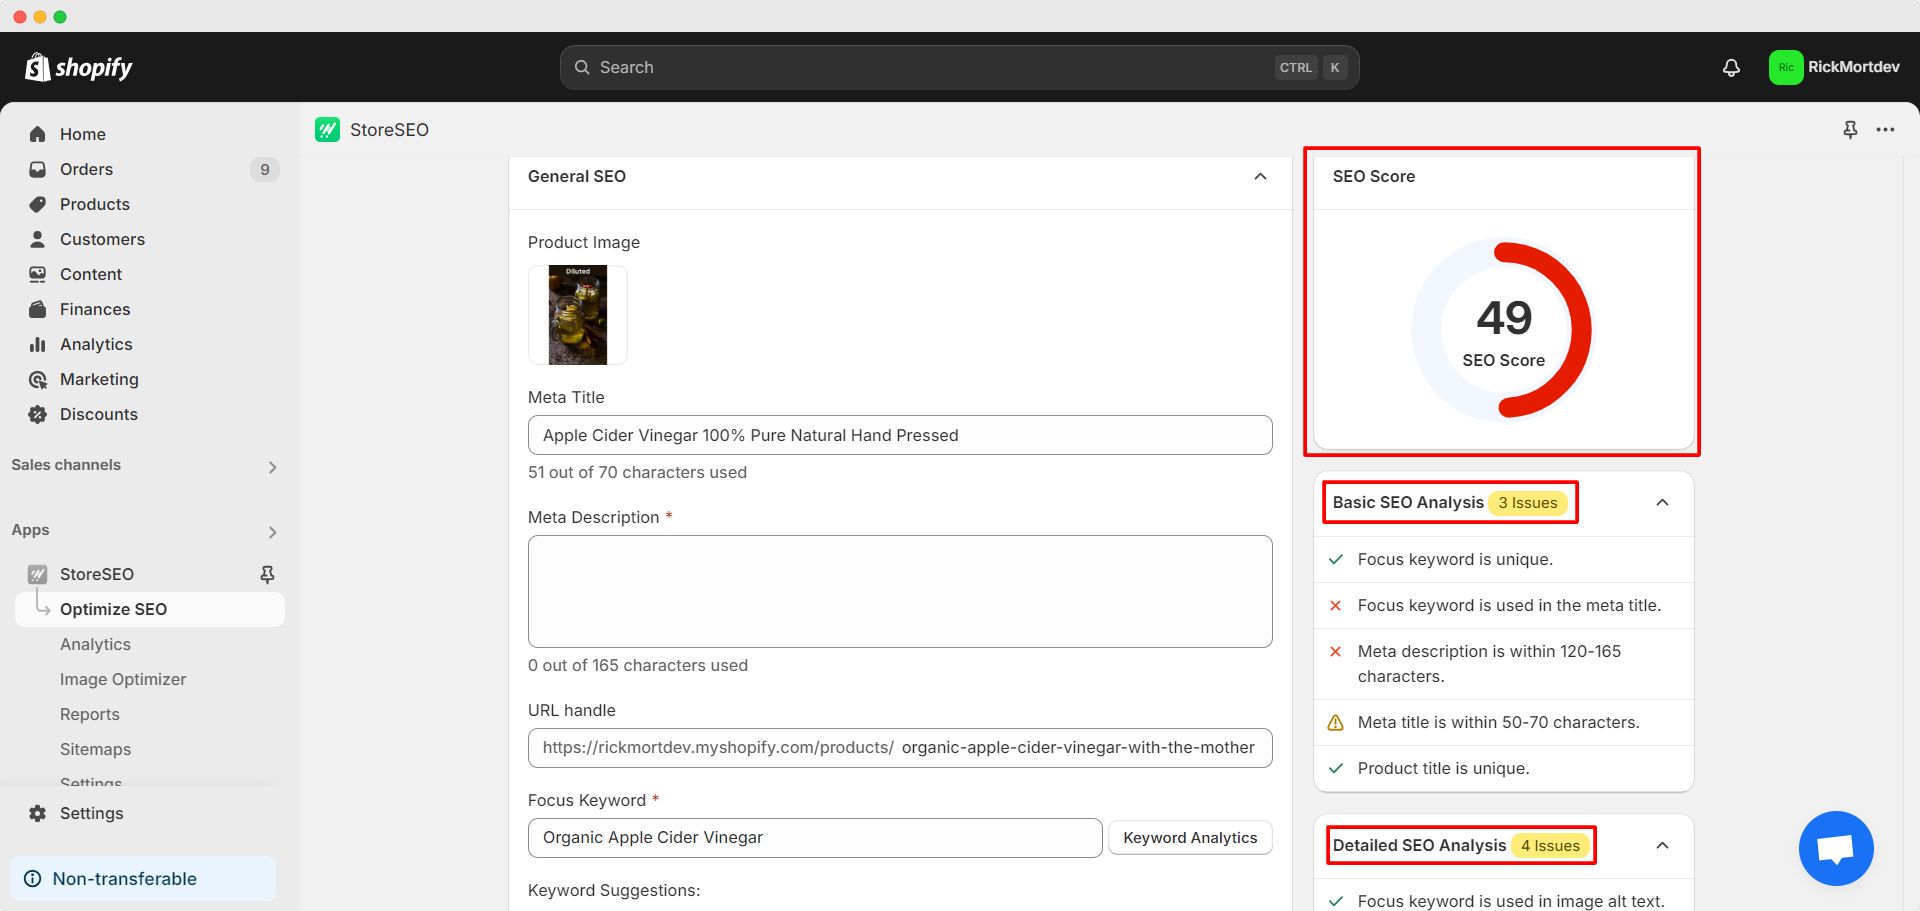Click 'Focus keyword is used in the meta title.'

coord(1509,605)
